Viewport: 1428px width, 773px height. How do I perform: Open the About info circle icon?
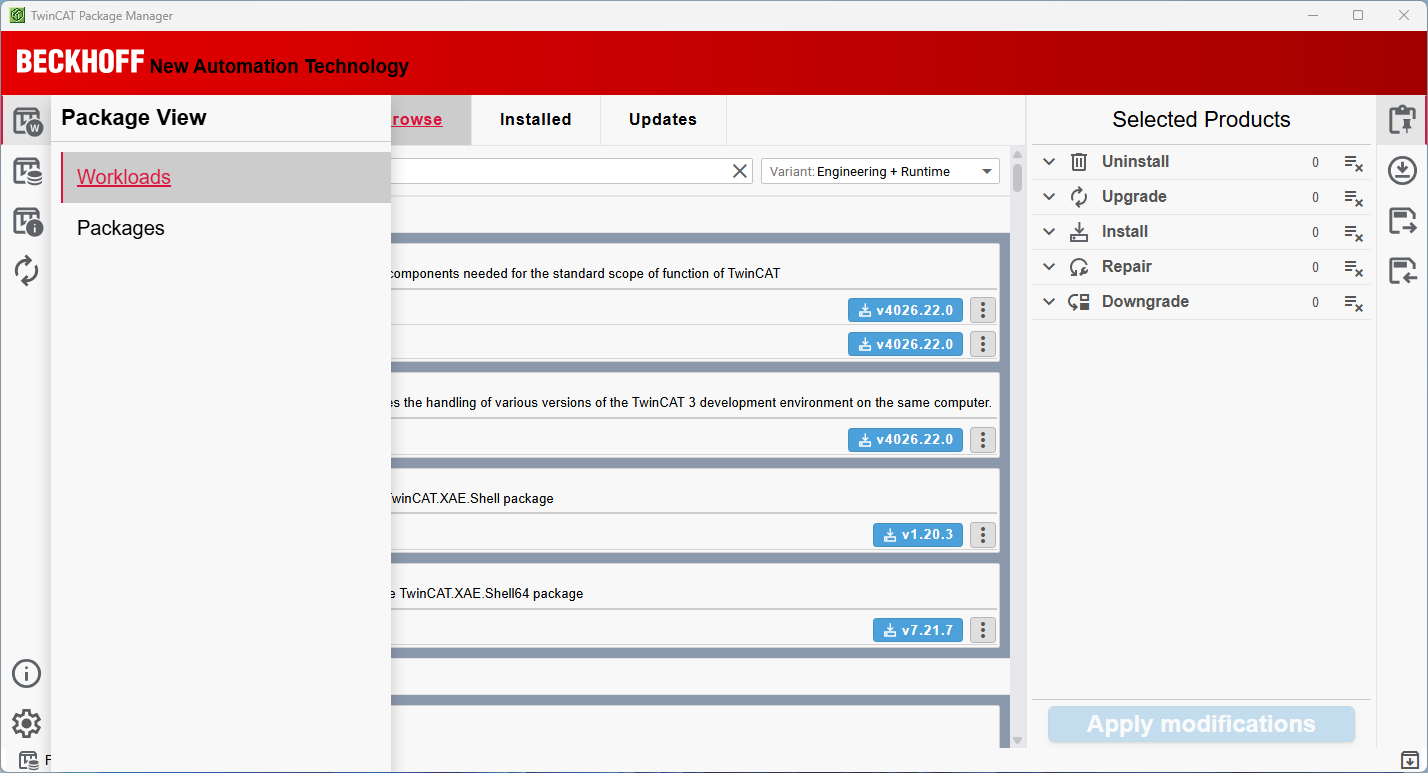(x=26, y=673)
